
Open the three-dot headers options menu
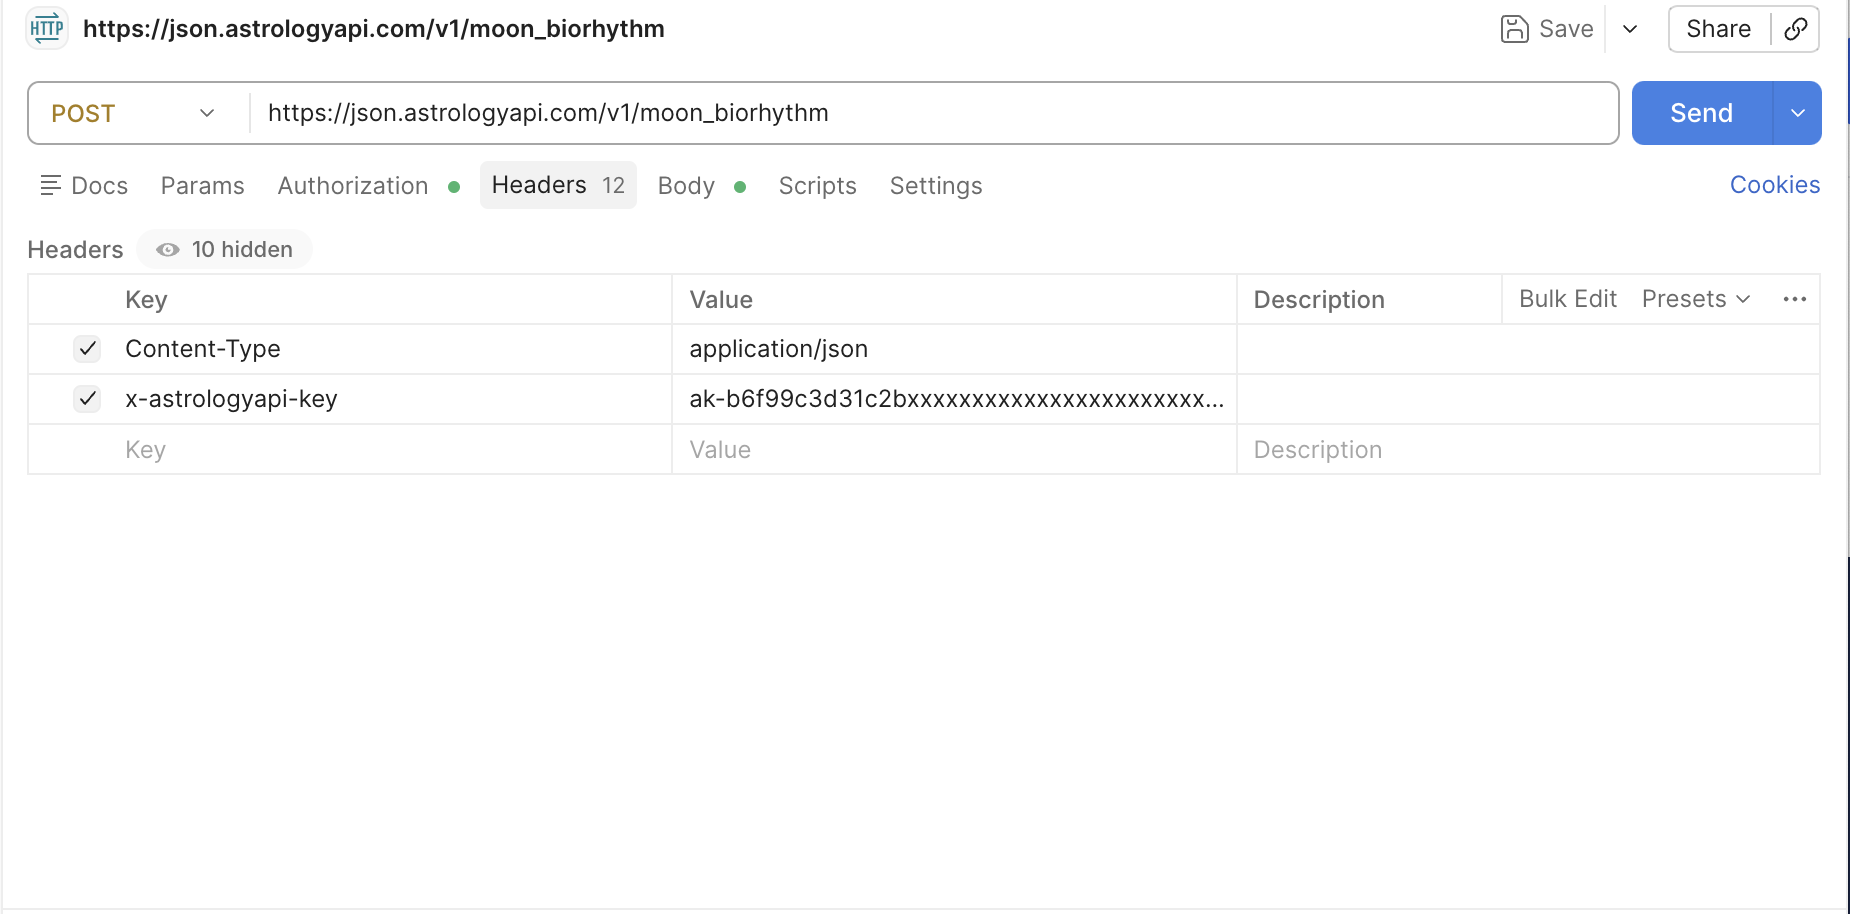pos(1794,299)
